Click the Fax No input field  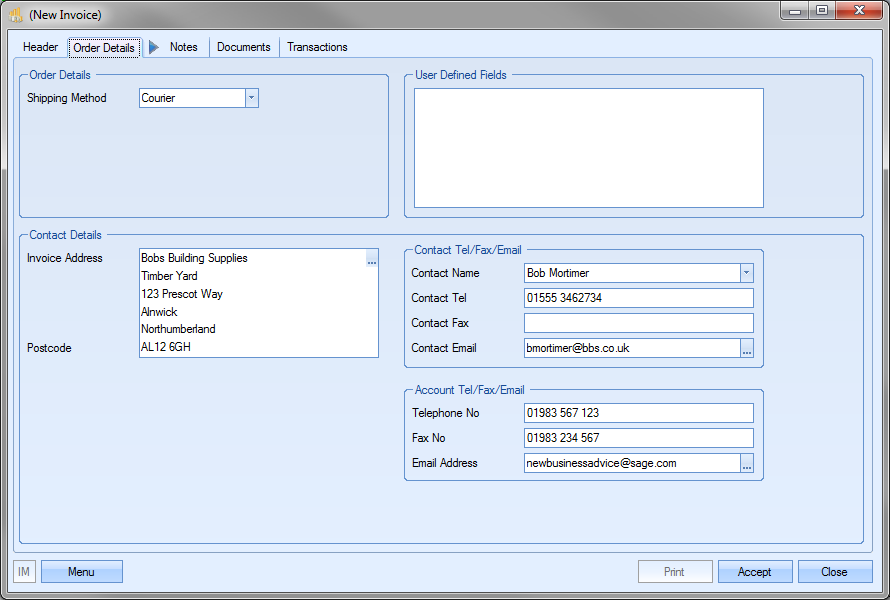click(638, 438)
